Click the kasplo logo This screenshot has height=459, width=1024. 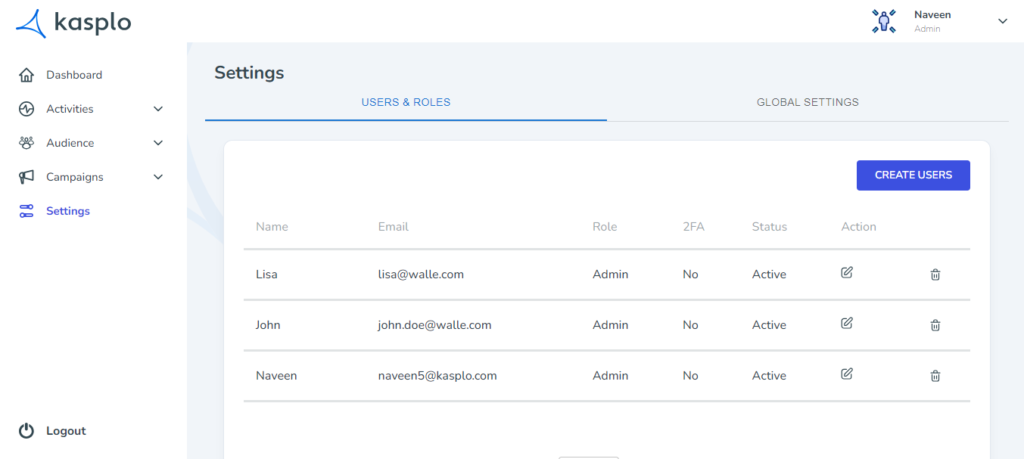pos(73,23)
